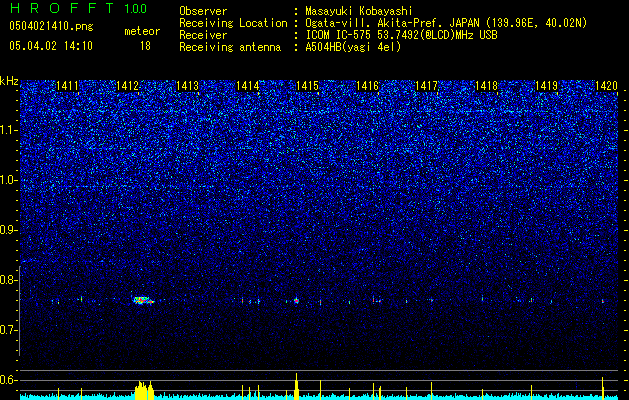Click the 1.1 kHz frequency label
629x400 pixels.
[x=8, y=130]
